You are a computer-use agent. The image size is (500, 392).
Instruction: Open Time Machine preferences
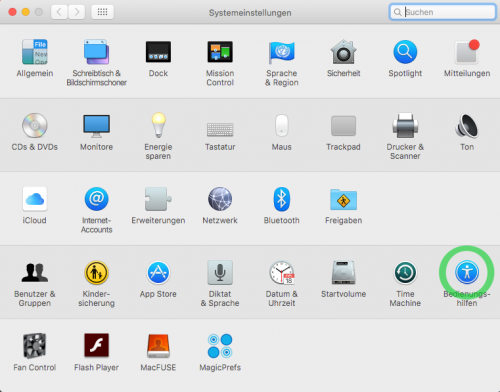(405, 272)
